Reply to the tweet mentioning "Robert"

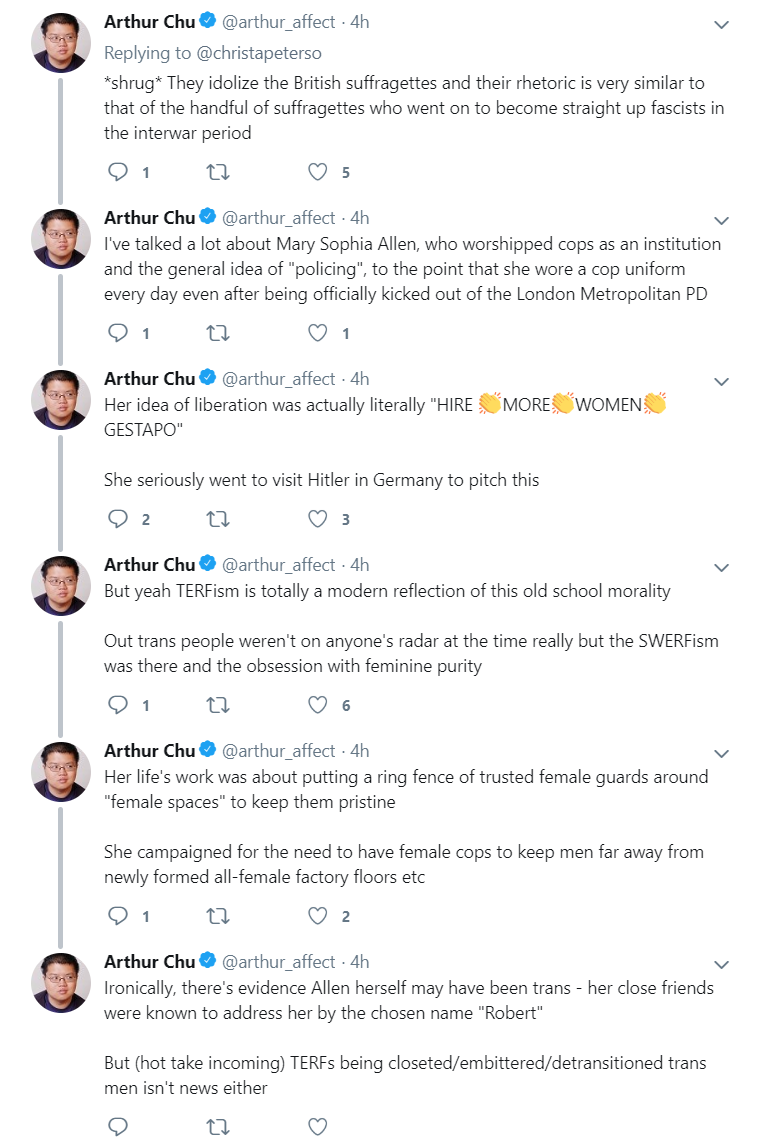pos(118,1126)
